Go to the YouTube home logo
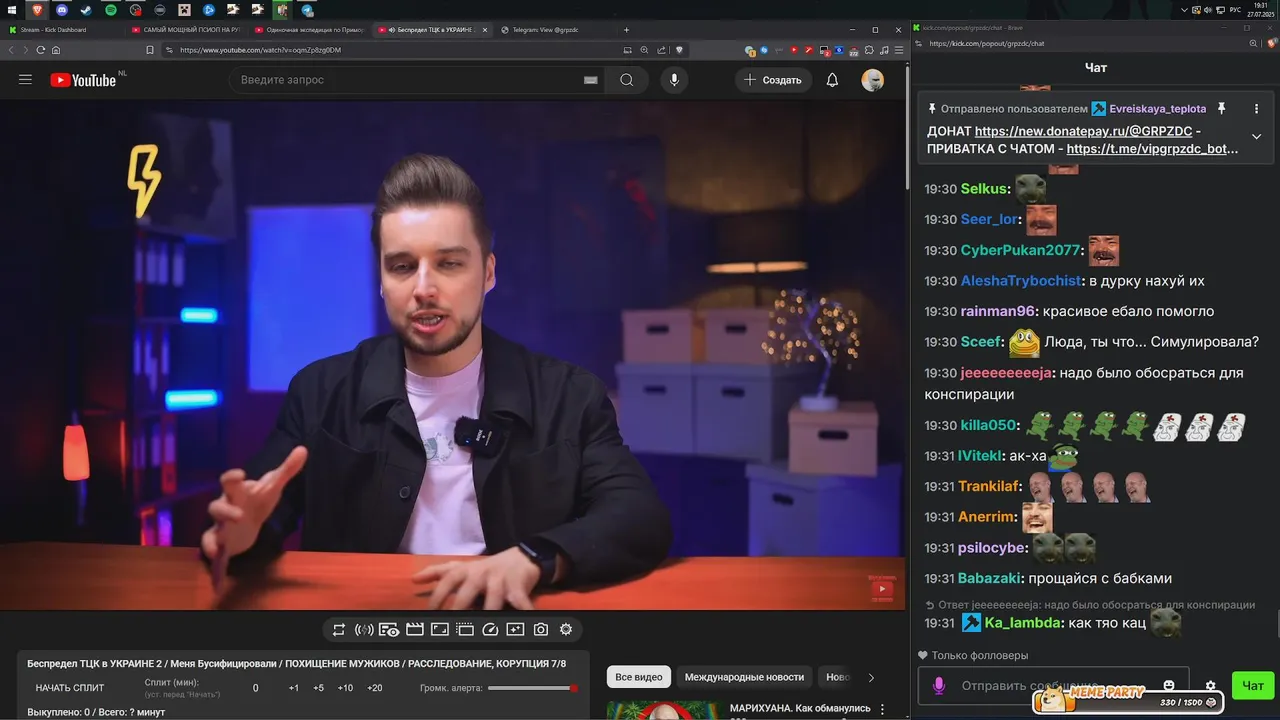 coord(84,80)
